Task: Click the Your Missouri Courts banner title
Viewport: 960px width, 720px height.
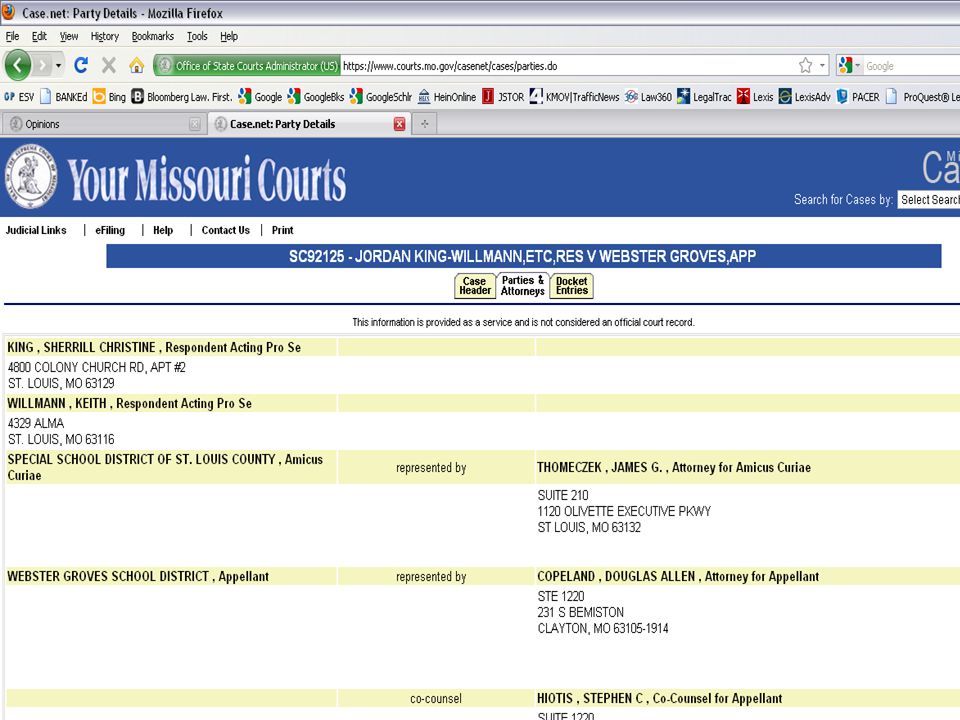Action: [x=207, y=179]
